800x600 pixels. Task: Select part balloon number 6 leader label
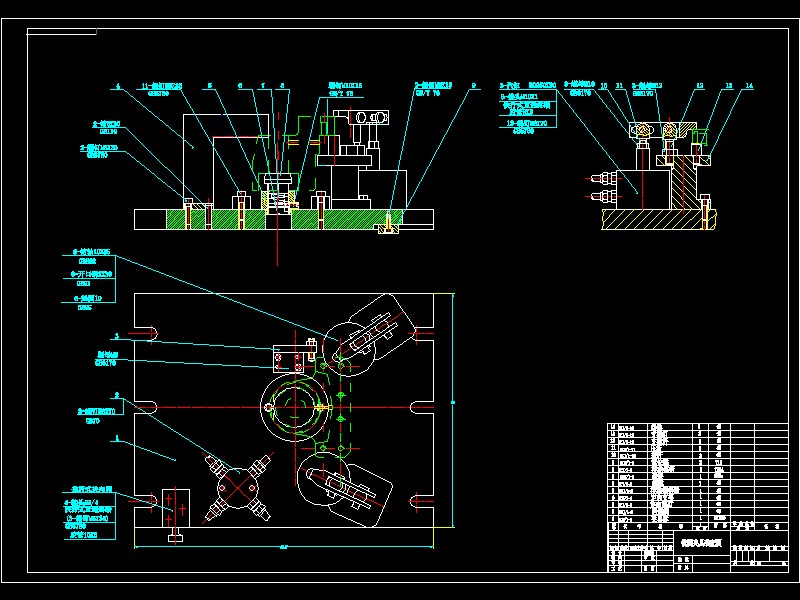tap(240, 86)
